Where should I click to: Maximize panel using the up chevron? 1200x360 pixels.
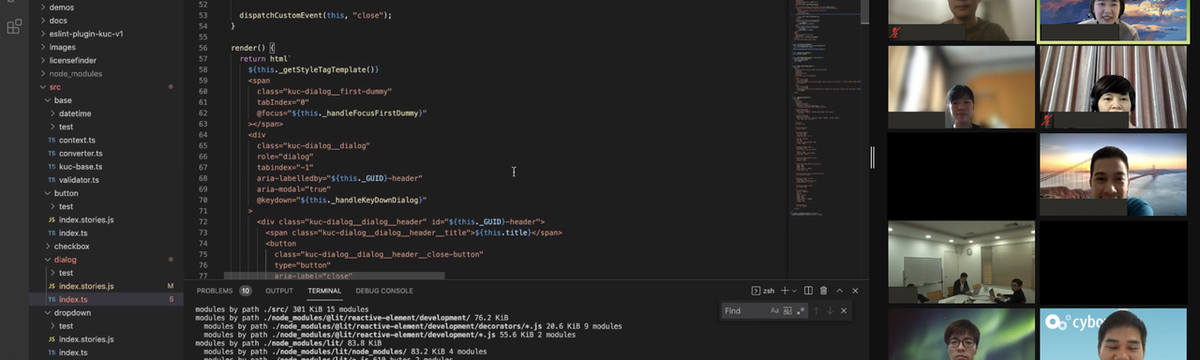839,291
